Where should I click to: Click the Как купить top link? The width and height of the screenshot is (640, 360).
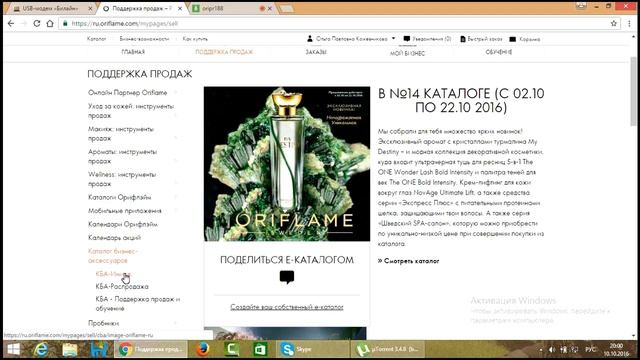coord(195,39)
